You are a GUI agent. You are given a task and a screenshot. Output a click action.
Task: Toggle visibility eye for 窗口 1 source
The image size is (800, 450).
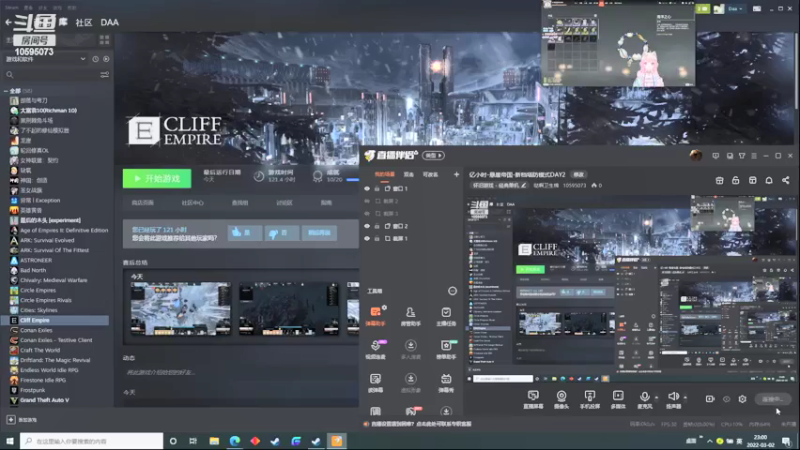(367, 189)
